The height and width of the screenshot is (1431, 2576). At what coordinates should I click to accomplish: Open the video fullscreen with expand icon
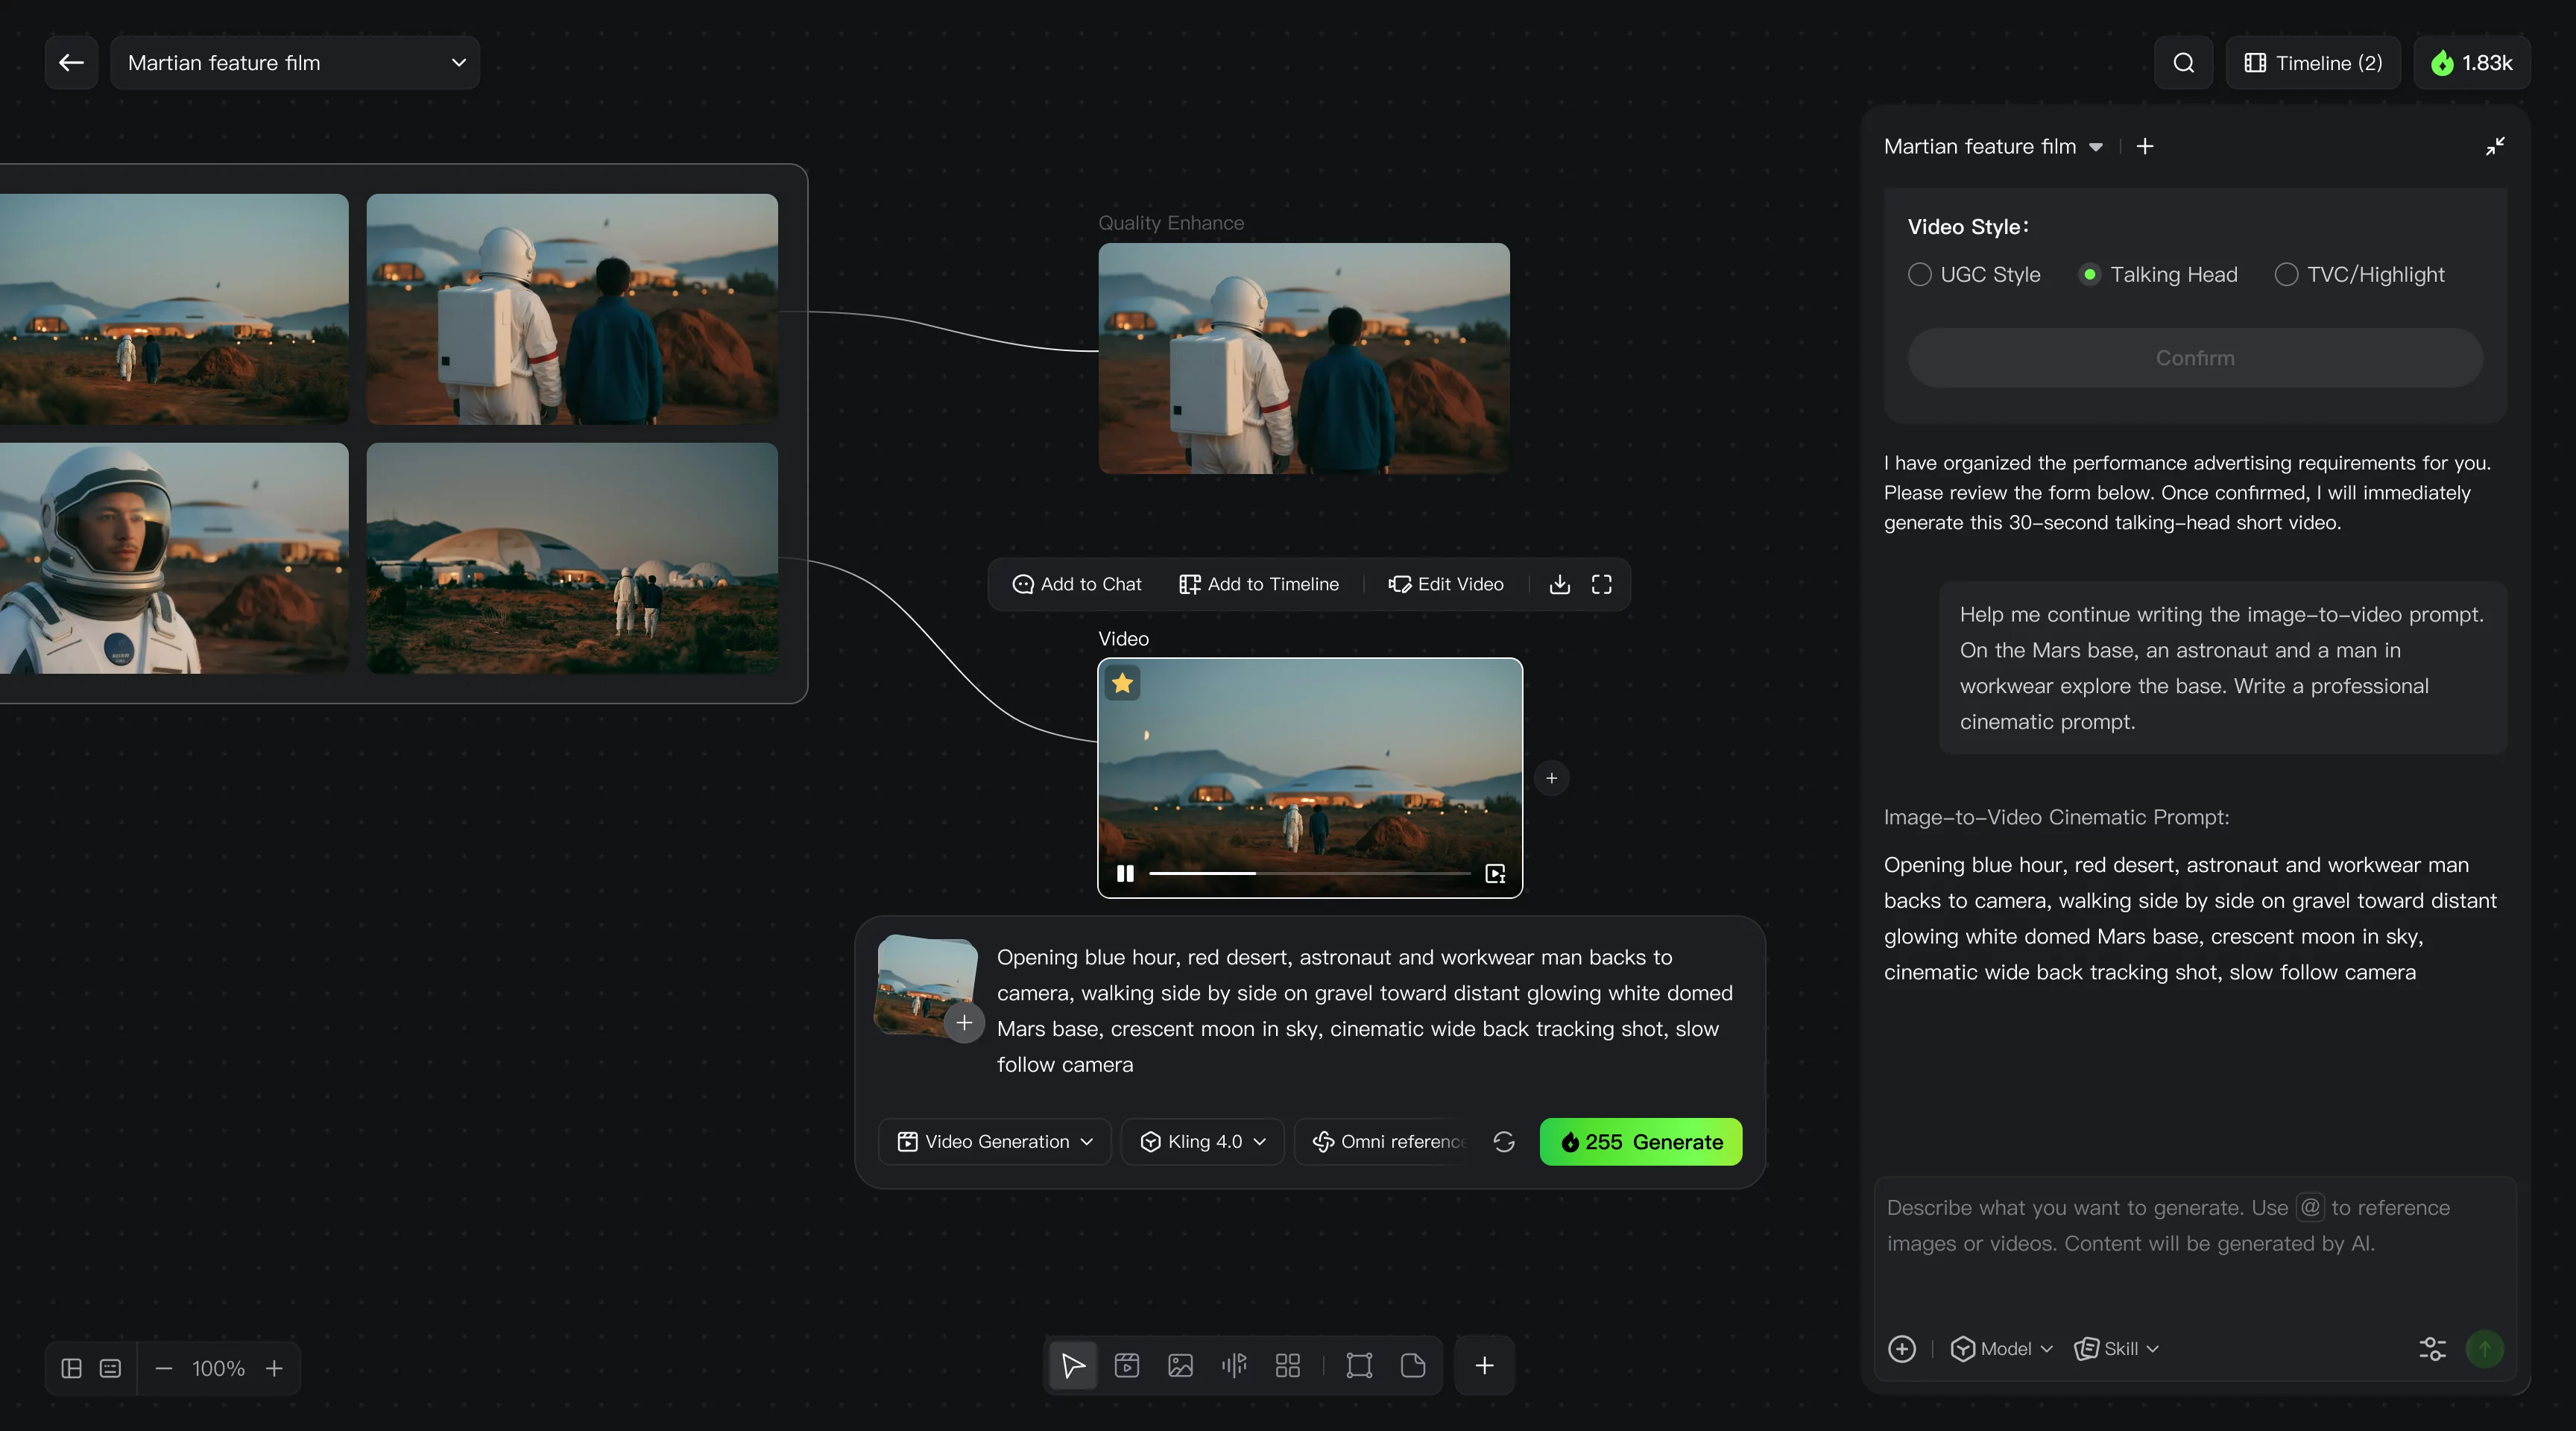[1601, 584]
